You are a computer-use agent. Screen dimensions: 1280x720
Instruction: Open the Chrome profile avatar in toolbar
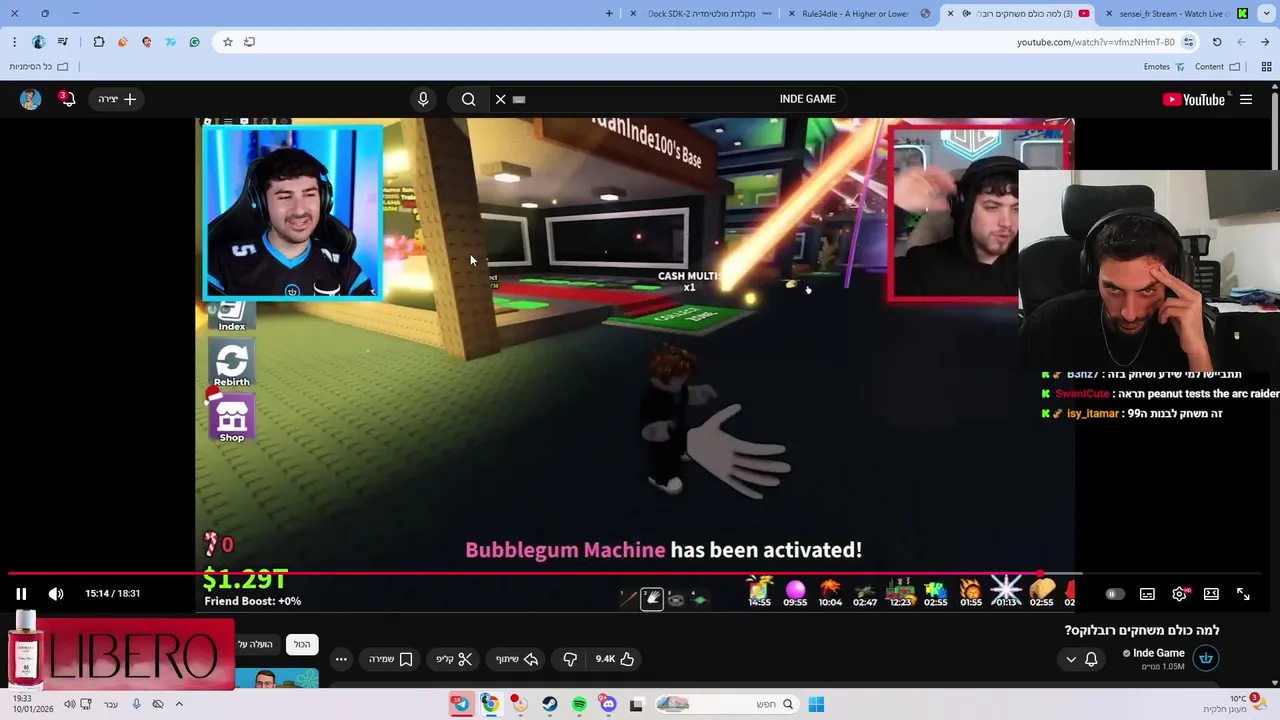(38, 42)
